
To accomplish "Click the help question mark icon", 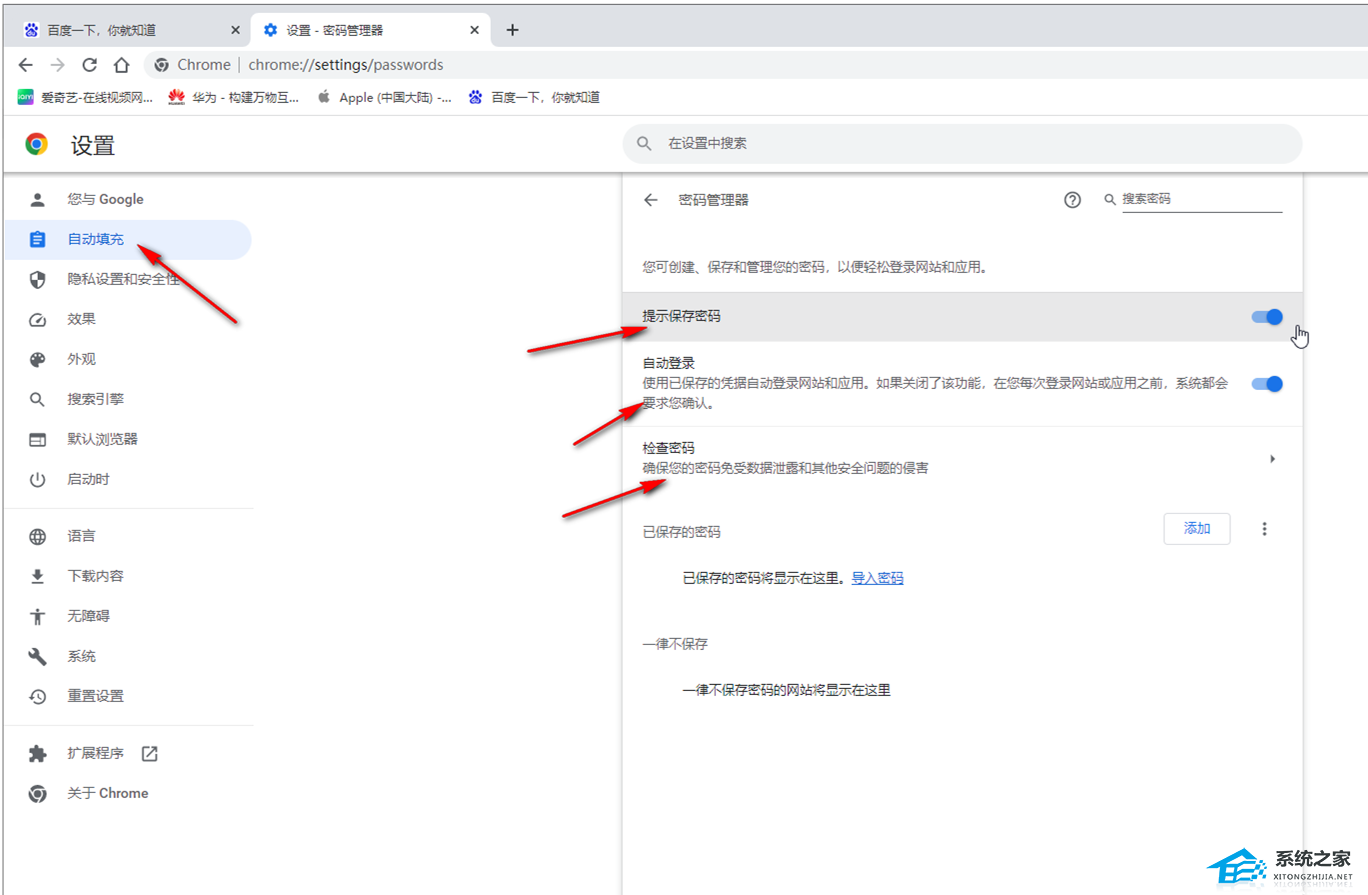I will pyautogui.click(x=1072, y=200).
